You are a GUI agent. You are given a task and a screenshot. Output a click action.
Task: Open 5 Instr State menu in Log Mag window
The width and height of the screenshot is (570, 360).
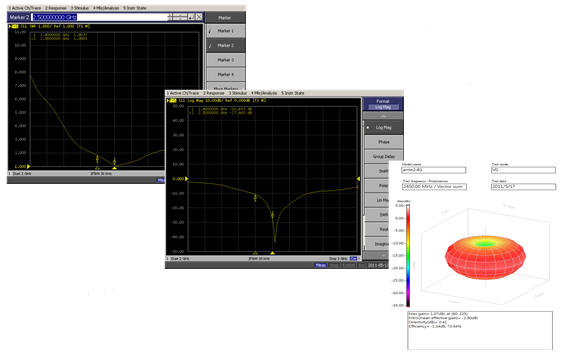click(x=292, y=93)
